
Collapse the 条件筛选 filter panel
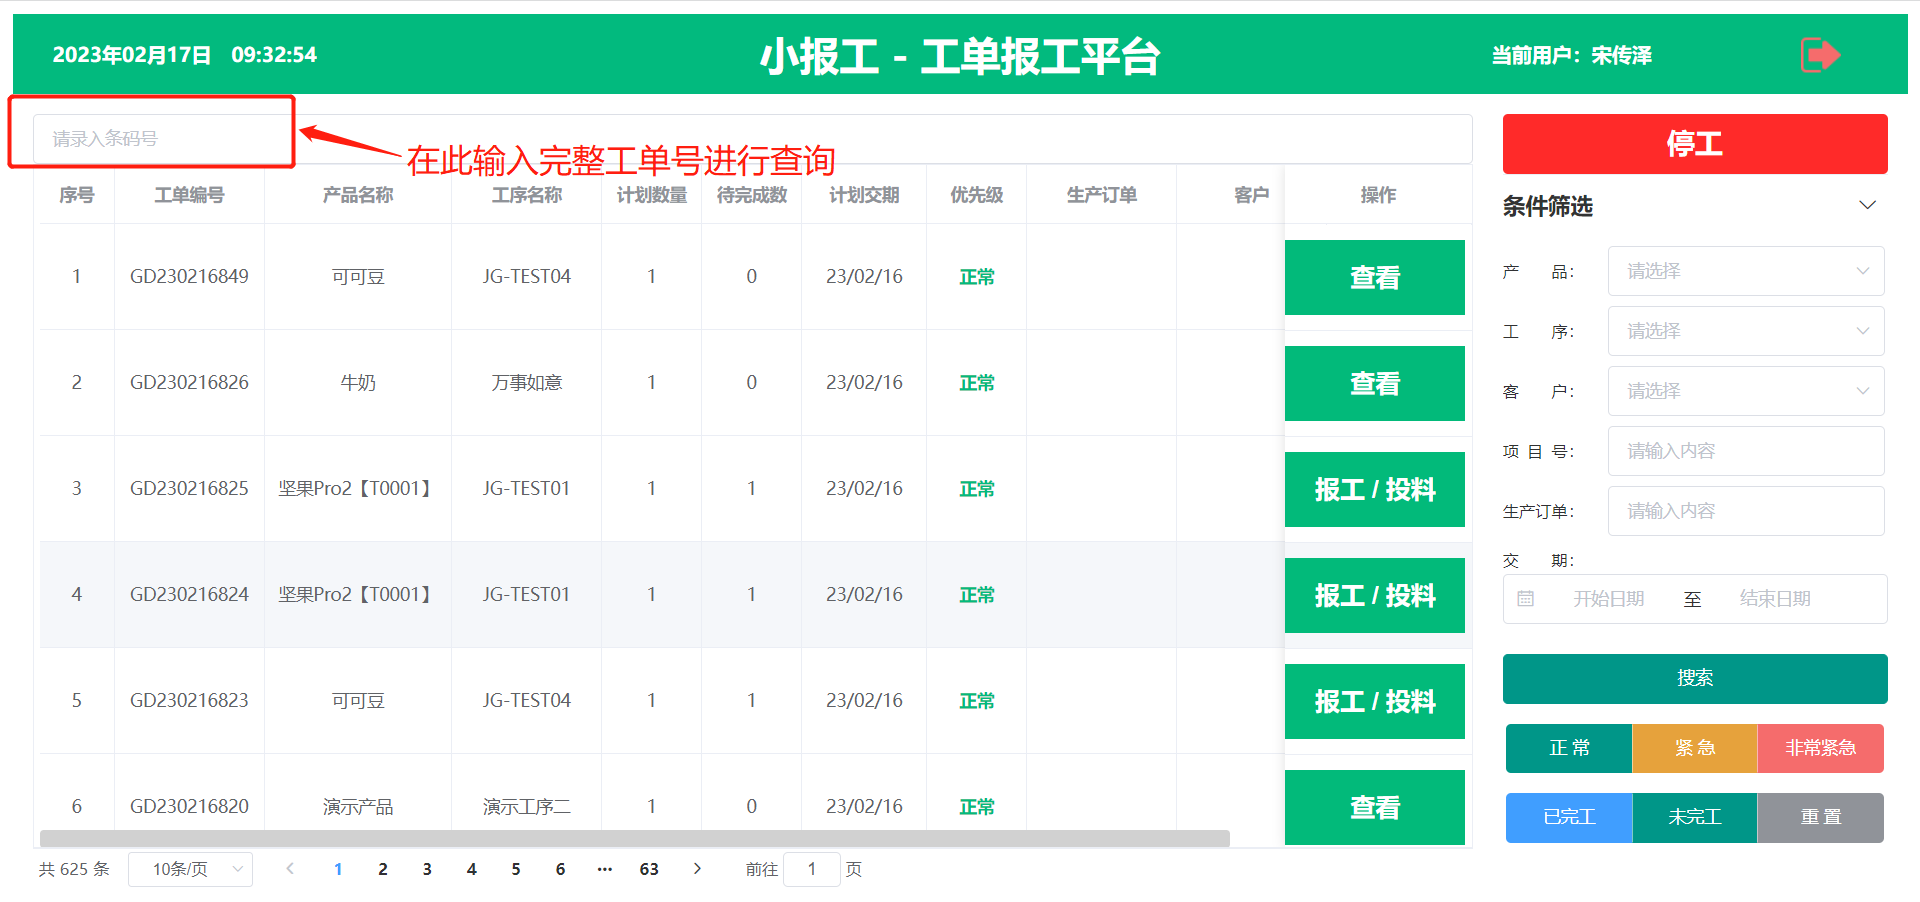pos(1866,206)
